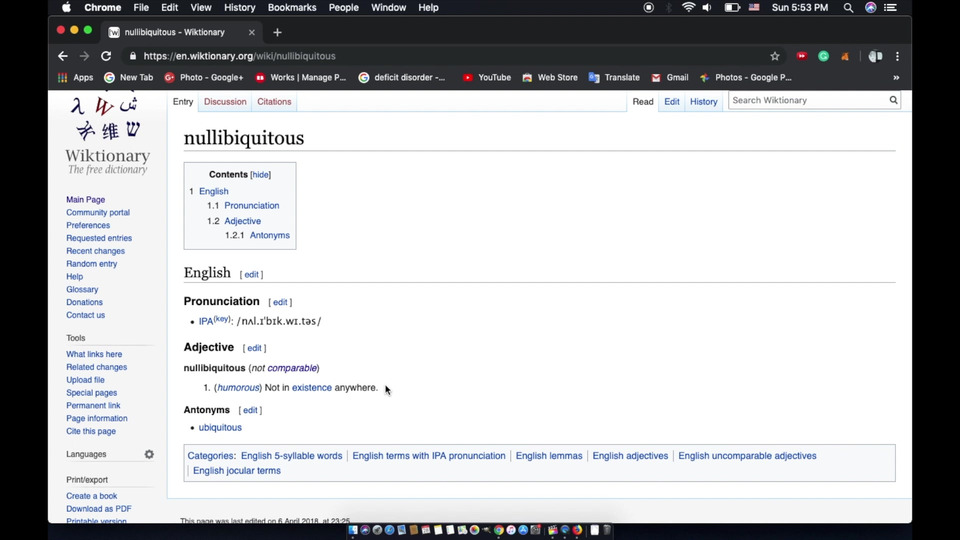
Task: Reload the page with the refresh icon
Action: click(106, 56)
